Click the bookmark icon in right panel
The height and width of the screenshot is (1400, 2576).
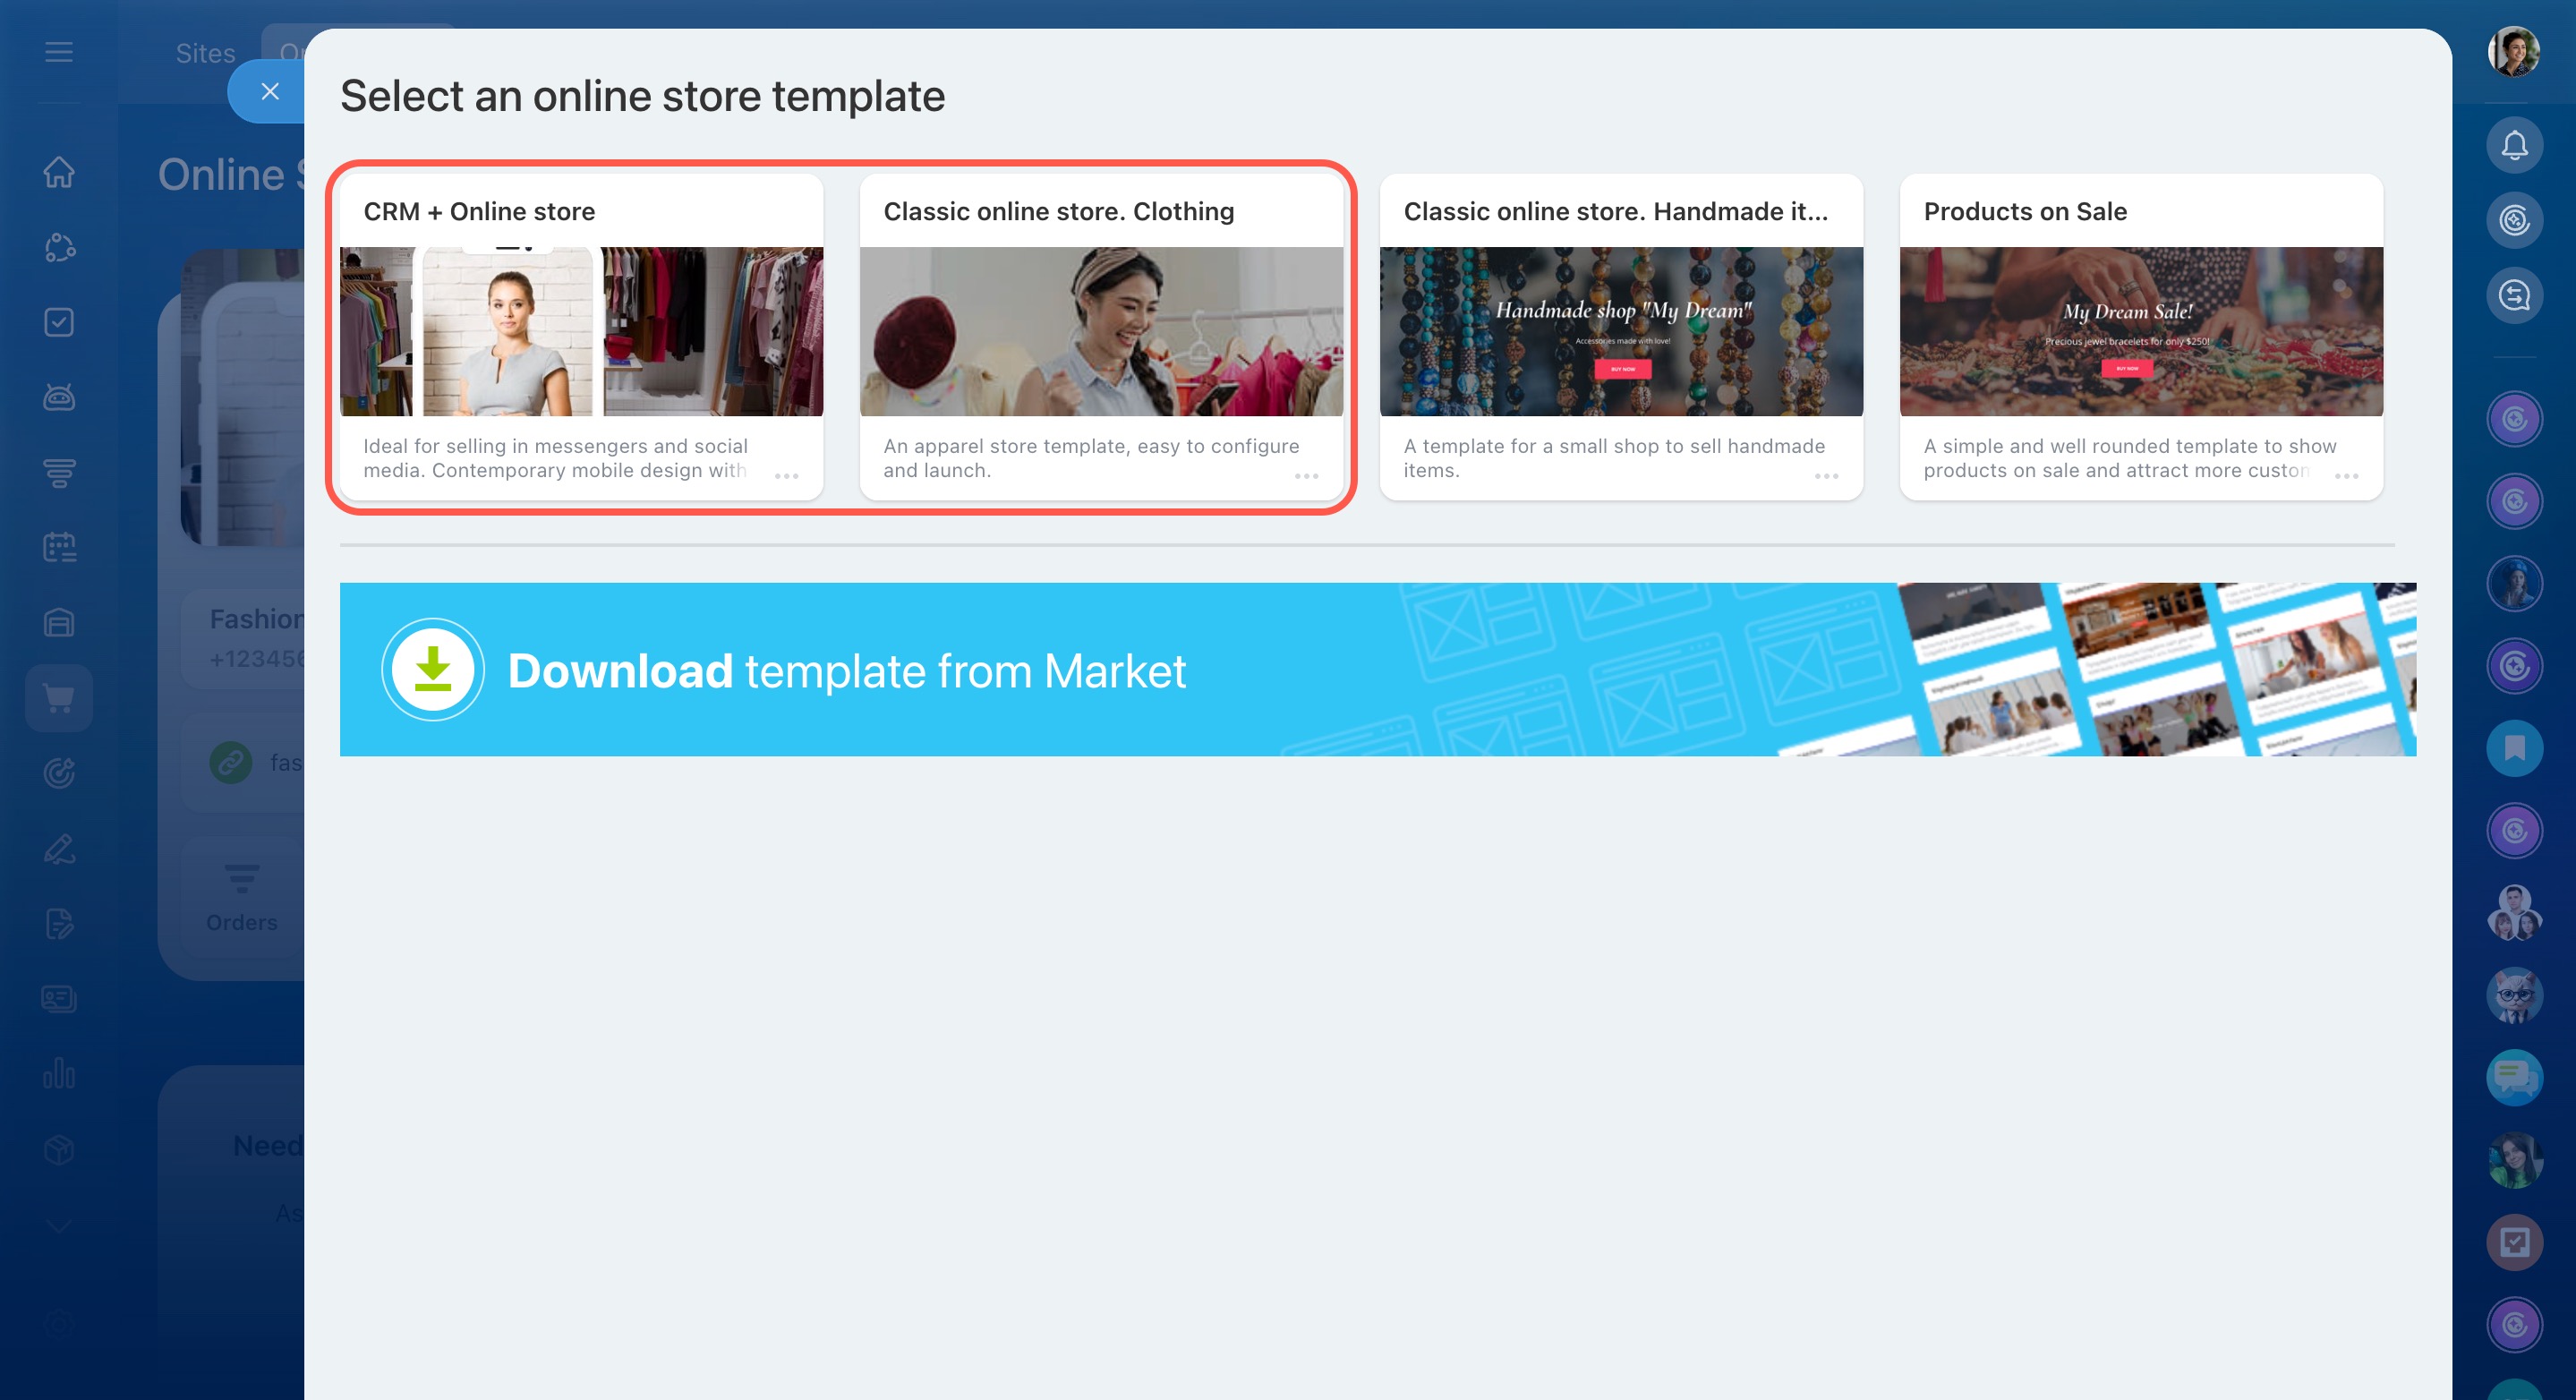(2514, 748)
